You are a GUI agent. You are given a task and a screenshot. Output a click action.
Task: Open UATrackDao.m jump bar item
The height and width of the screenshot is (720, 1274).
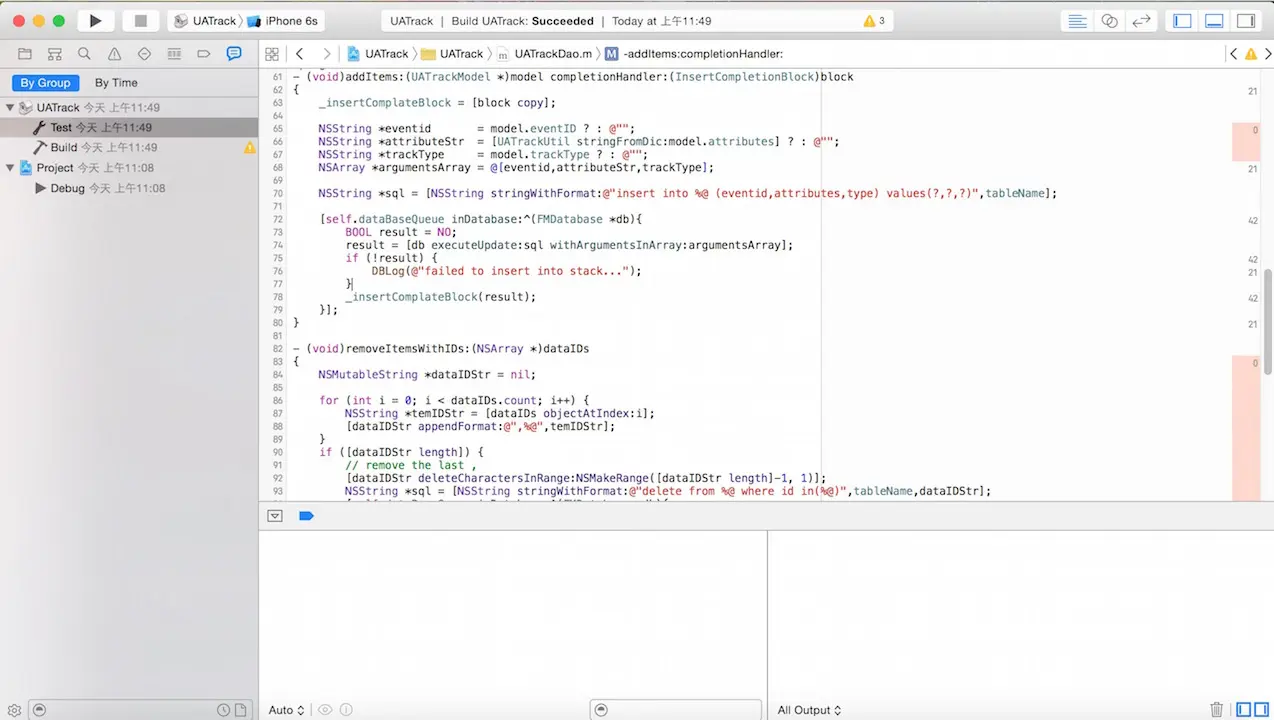[x=544, y=54]
